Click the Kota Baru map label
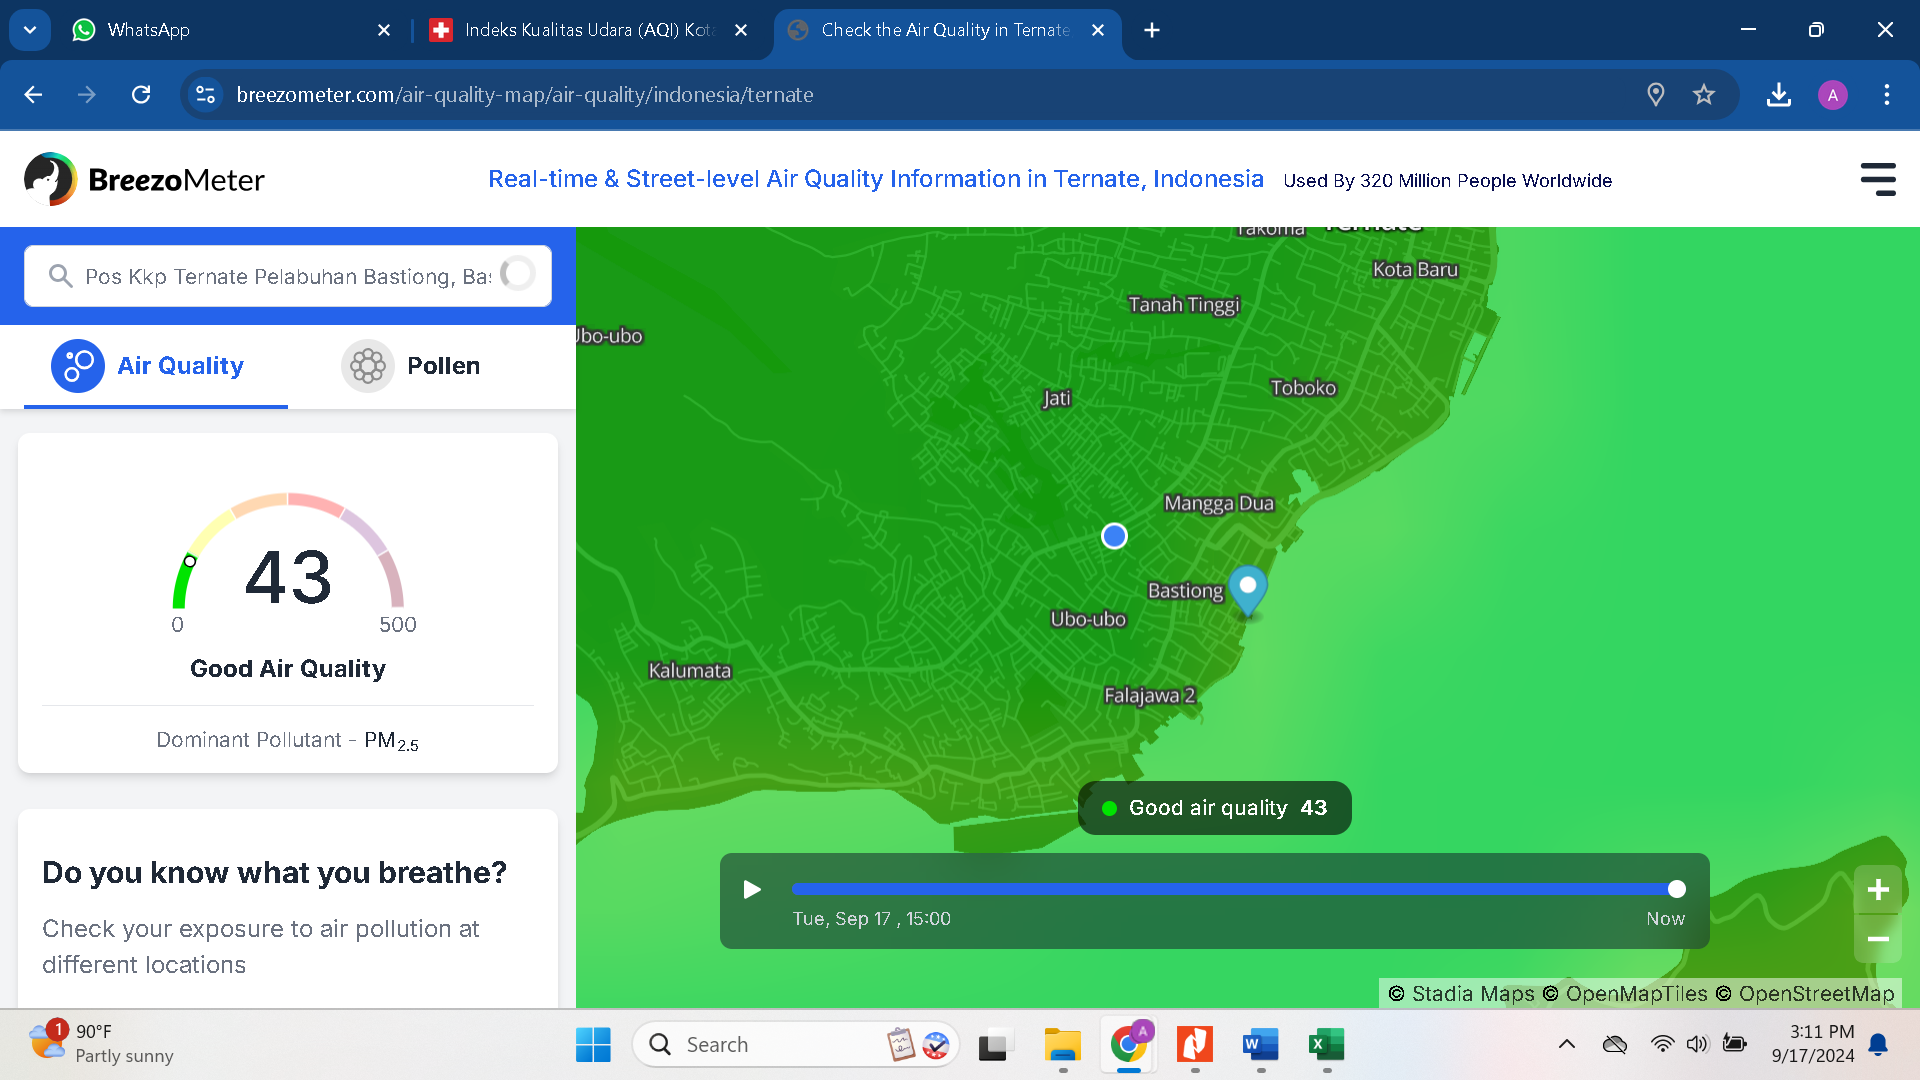Viewport: 1920px width, 1080px height. pyautogui.click(x=1415, y=270)
